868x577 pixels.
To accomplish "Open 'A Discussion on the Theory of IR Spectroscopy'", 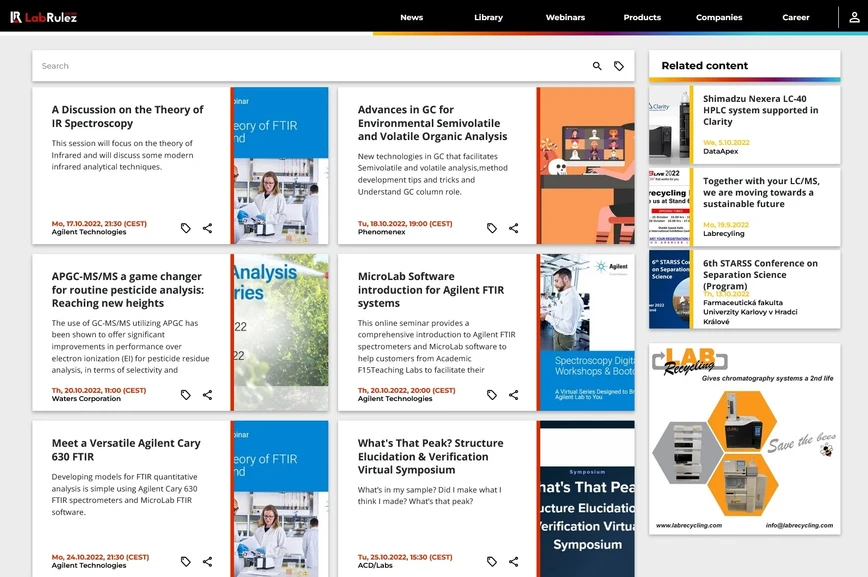I will pyautogui.click(x=128, y=116).
